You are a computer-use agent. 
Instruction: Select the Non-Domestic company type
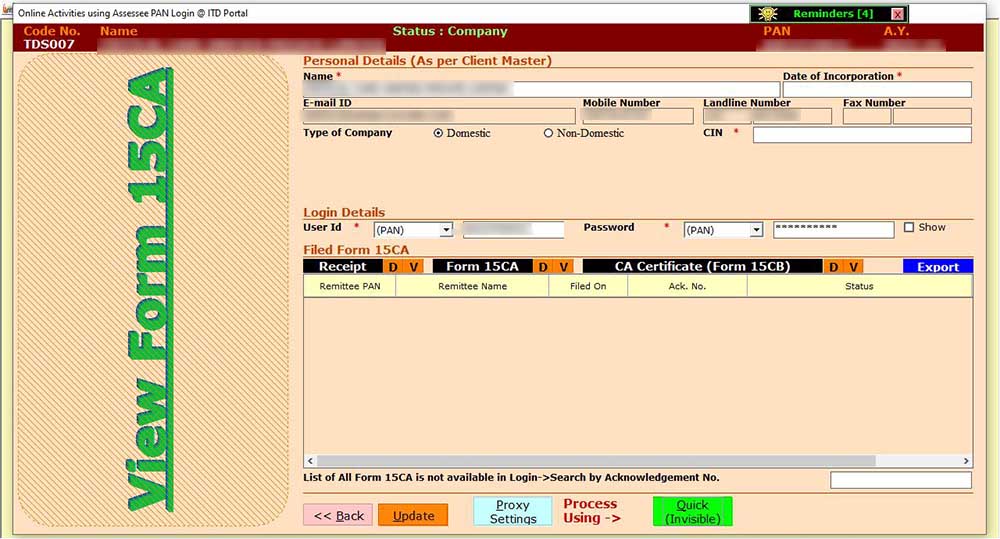point(548,134)
